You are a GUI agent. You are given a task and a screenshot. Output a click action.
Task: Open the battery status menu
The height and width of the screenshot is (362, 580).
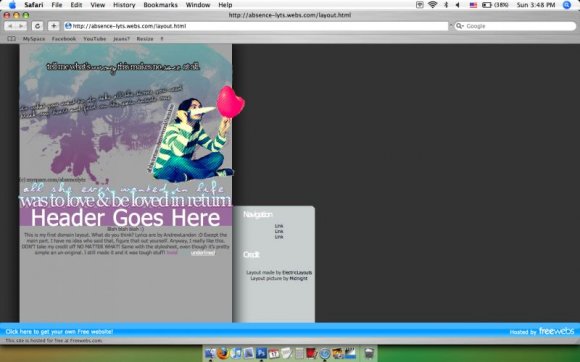(495, 5)
